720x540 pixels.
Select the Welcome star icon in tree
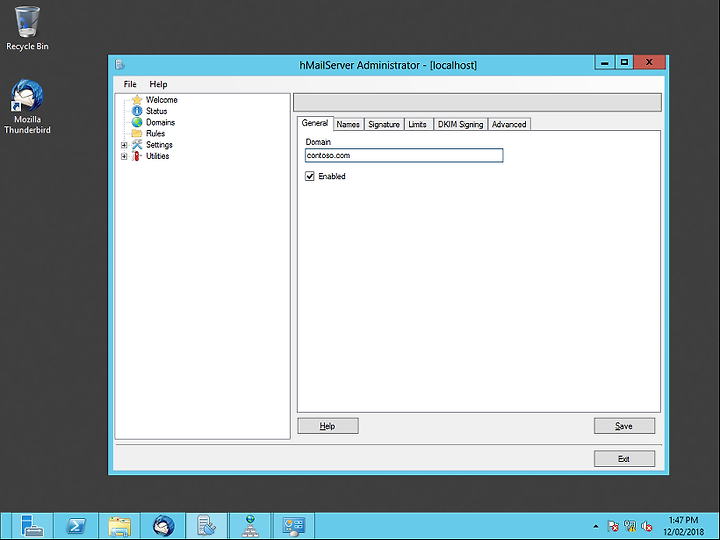click(x=137, y=100)
